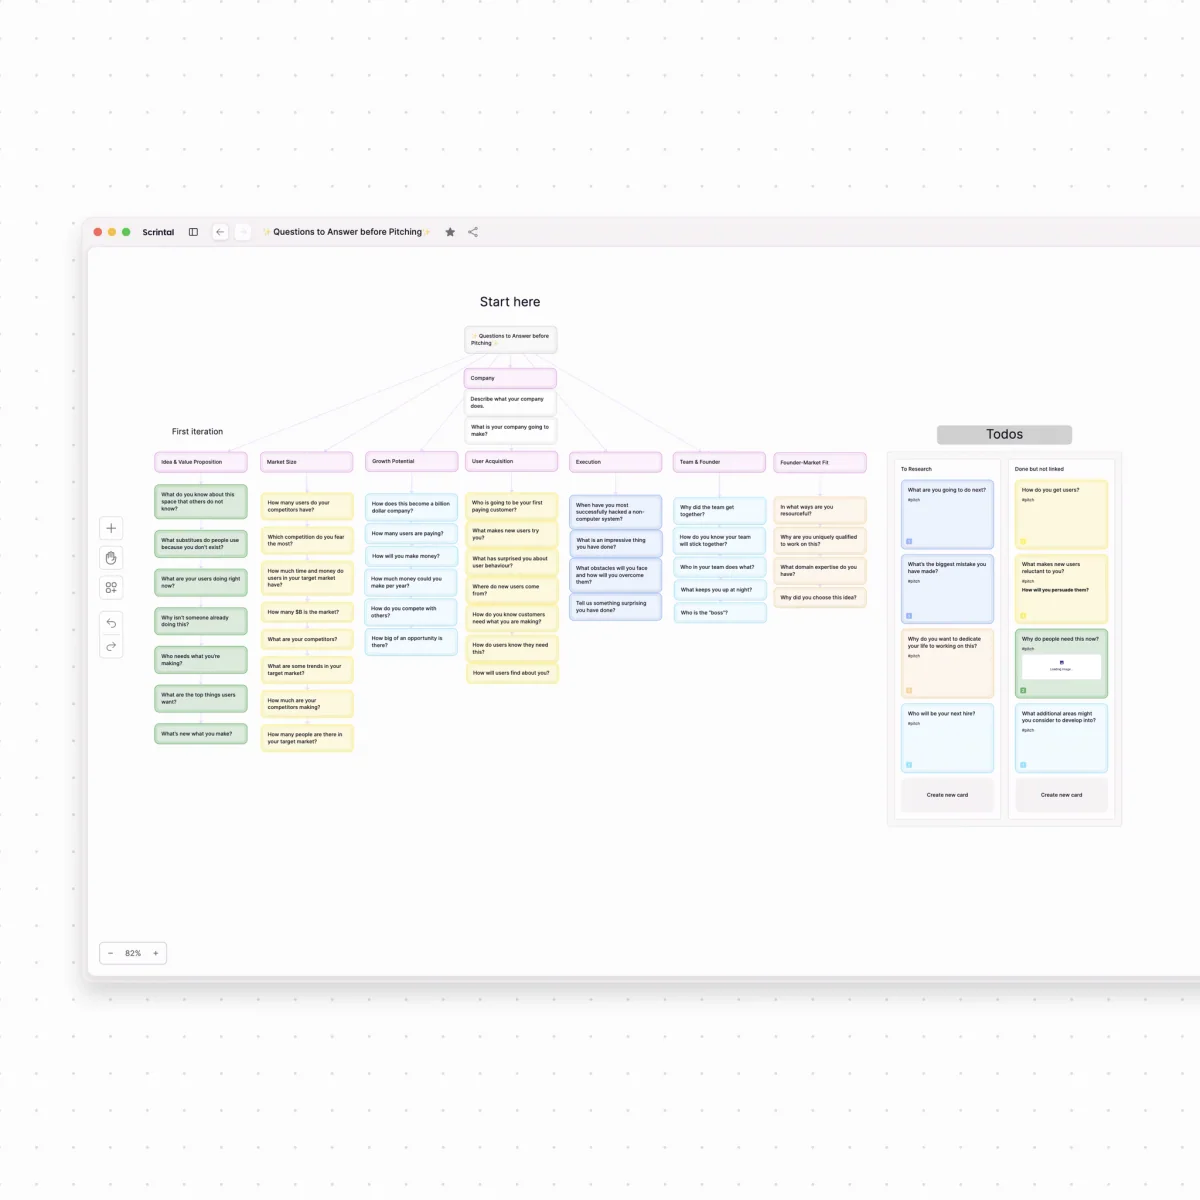Image resolution: width=1200 pixels, height=1200 pixels.
Task: Click link badge on 'dedicate your life' card
Action: point(909,690)
